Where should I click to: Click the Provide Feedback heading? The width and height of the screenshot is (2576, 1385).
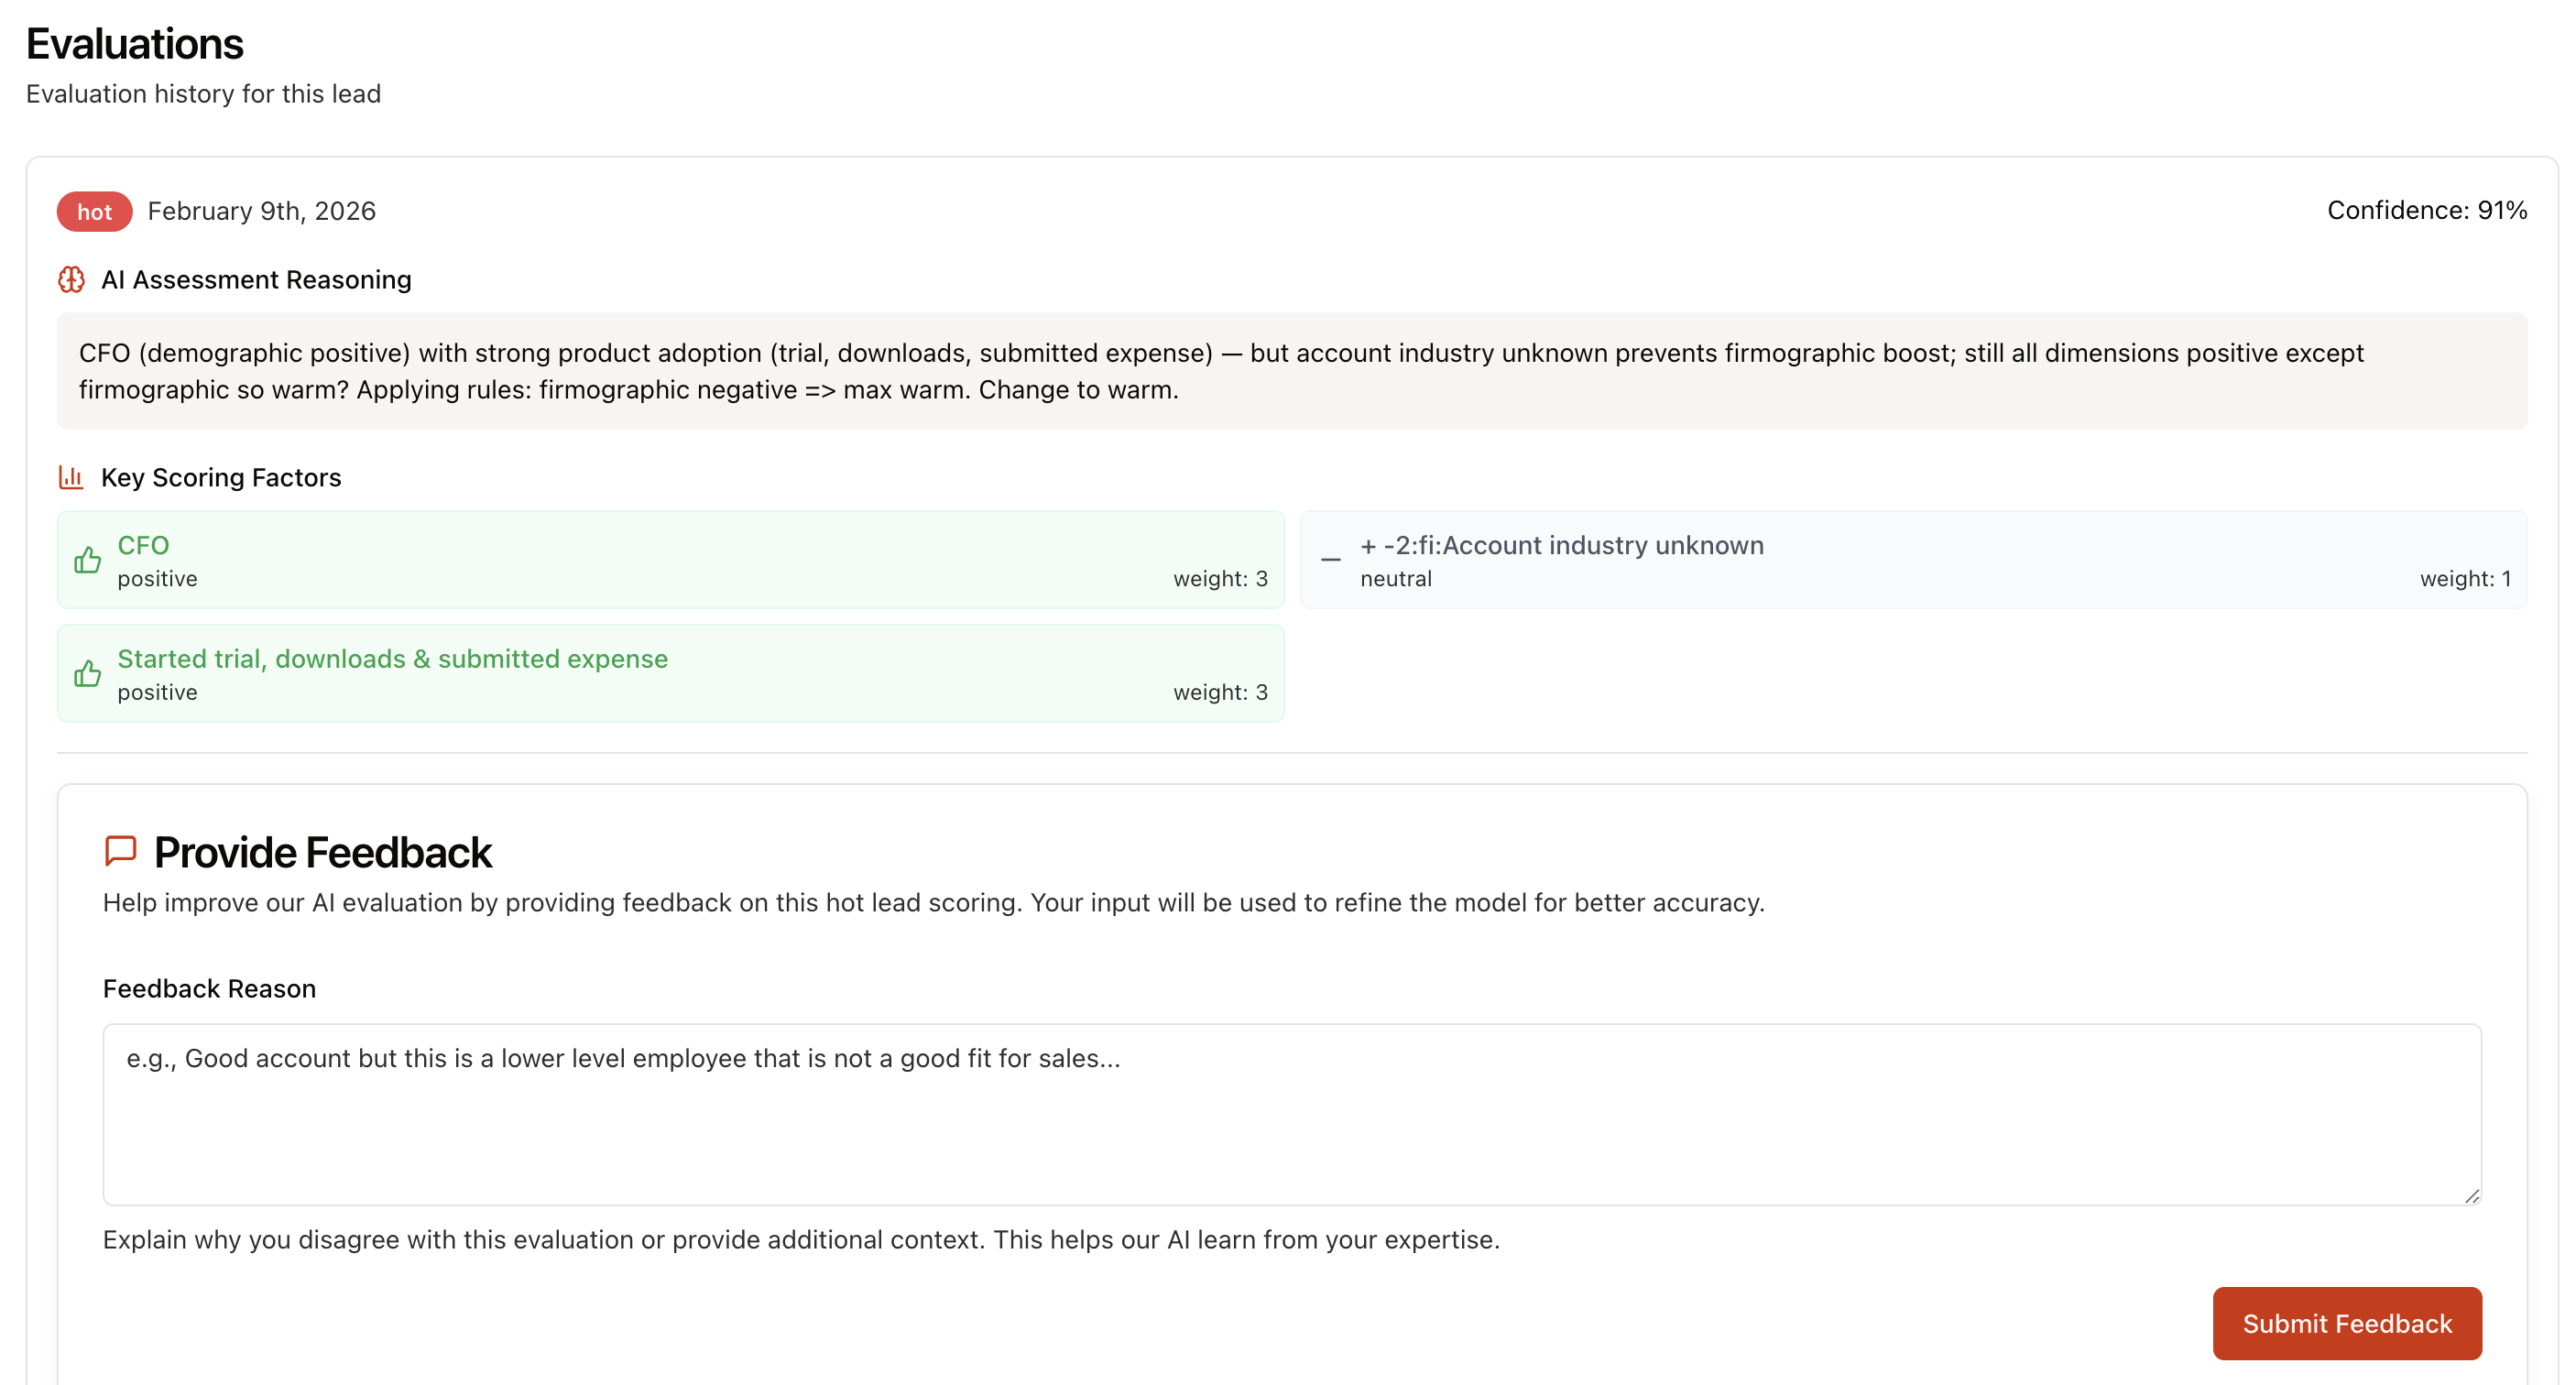322,852
